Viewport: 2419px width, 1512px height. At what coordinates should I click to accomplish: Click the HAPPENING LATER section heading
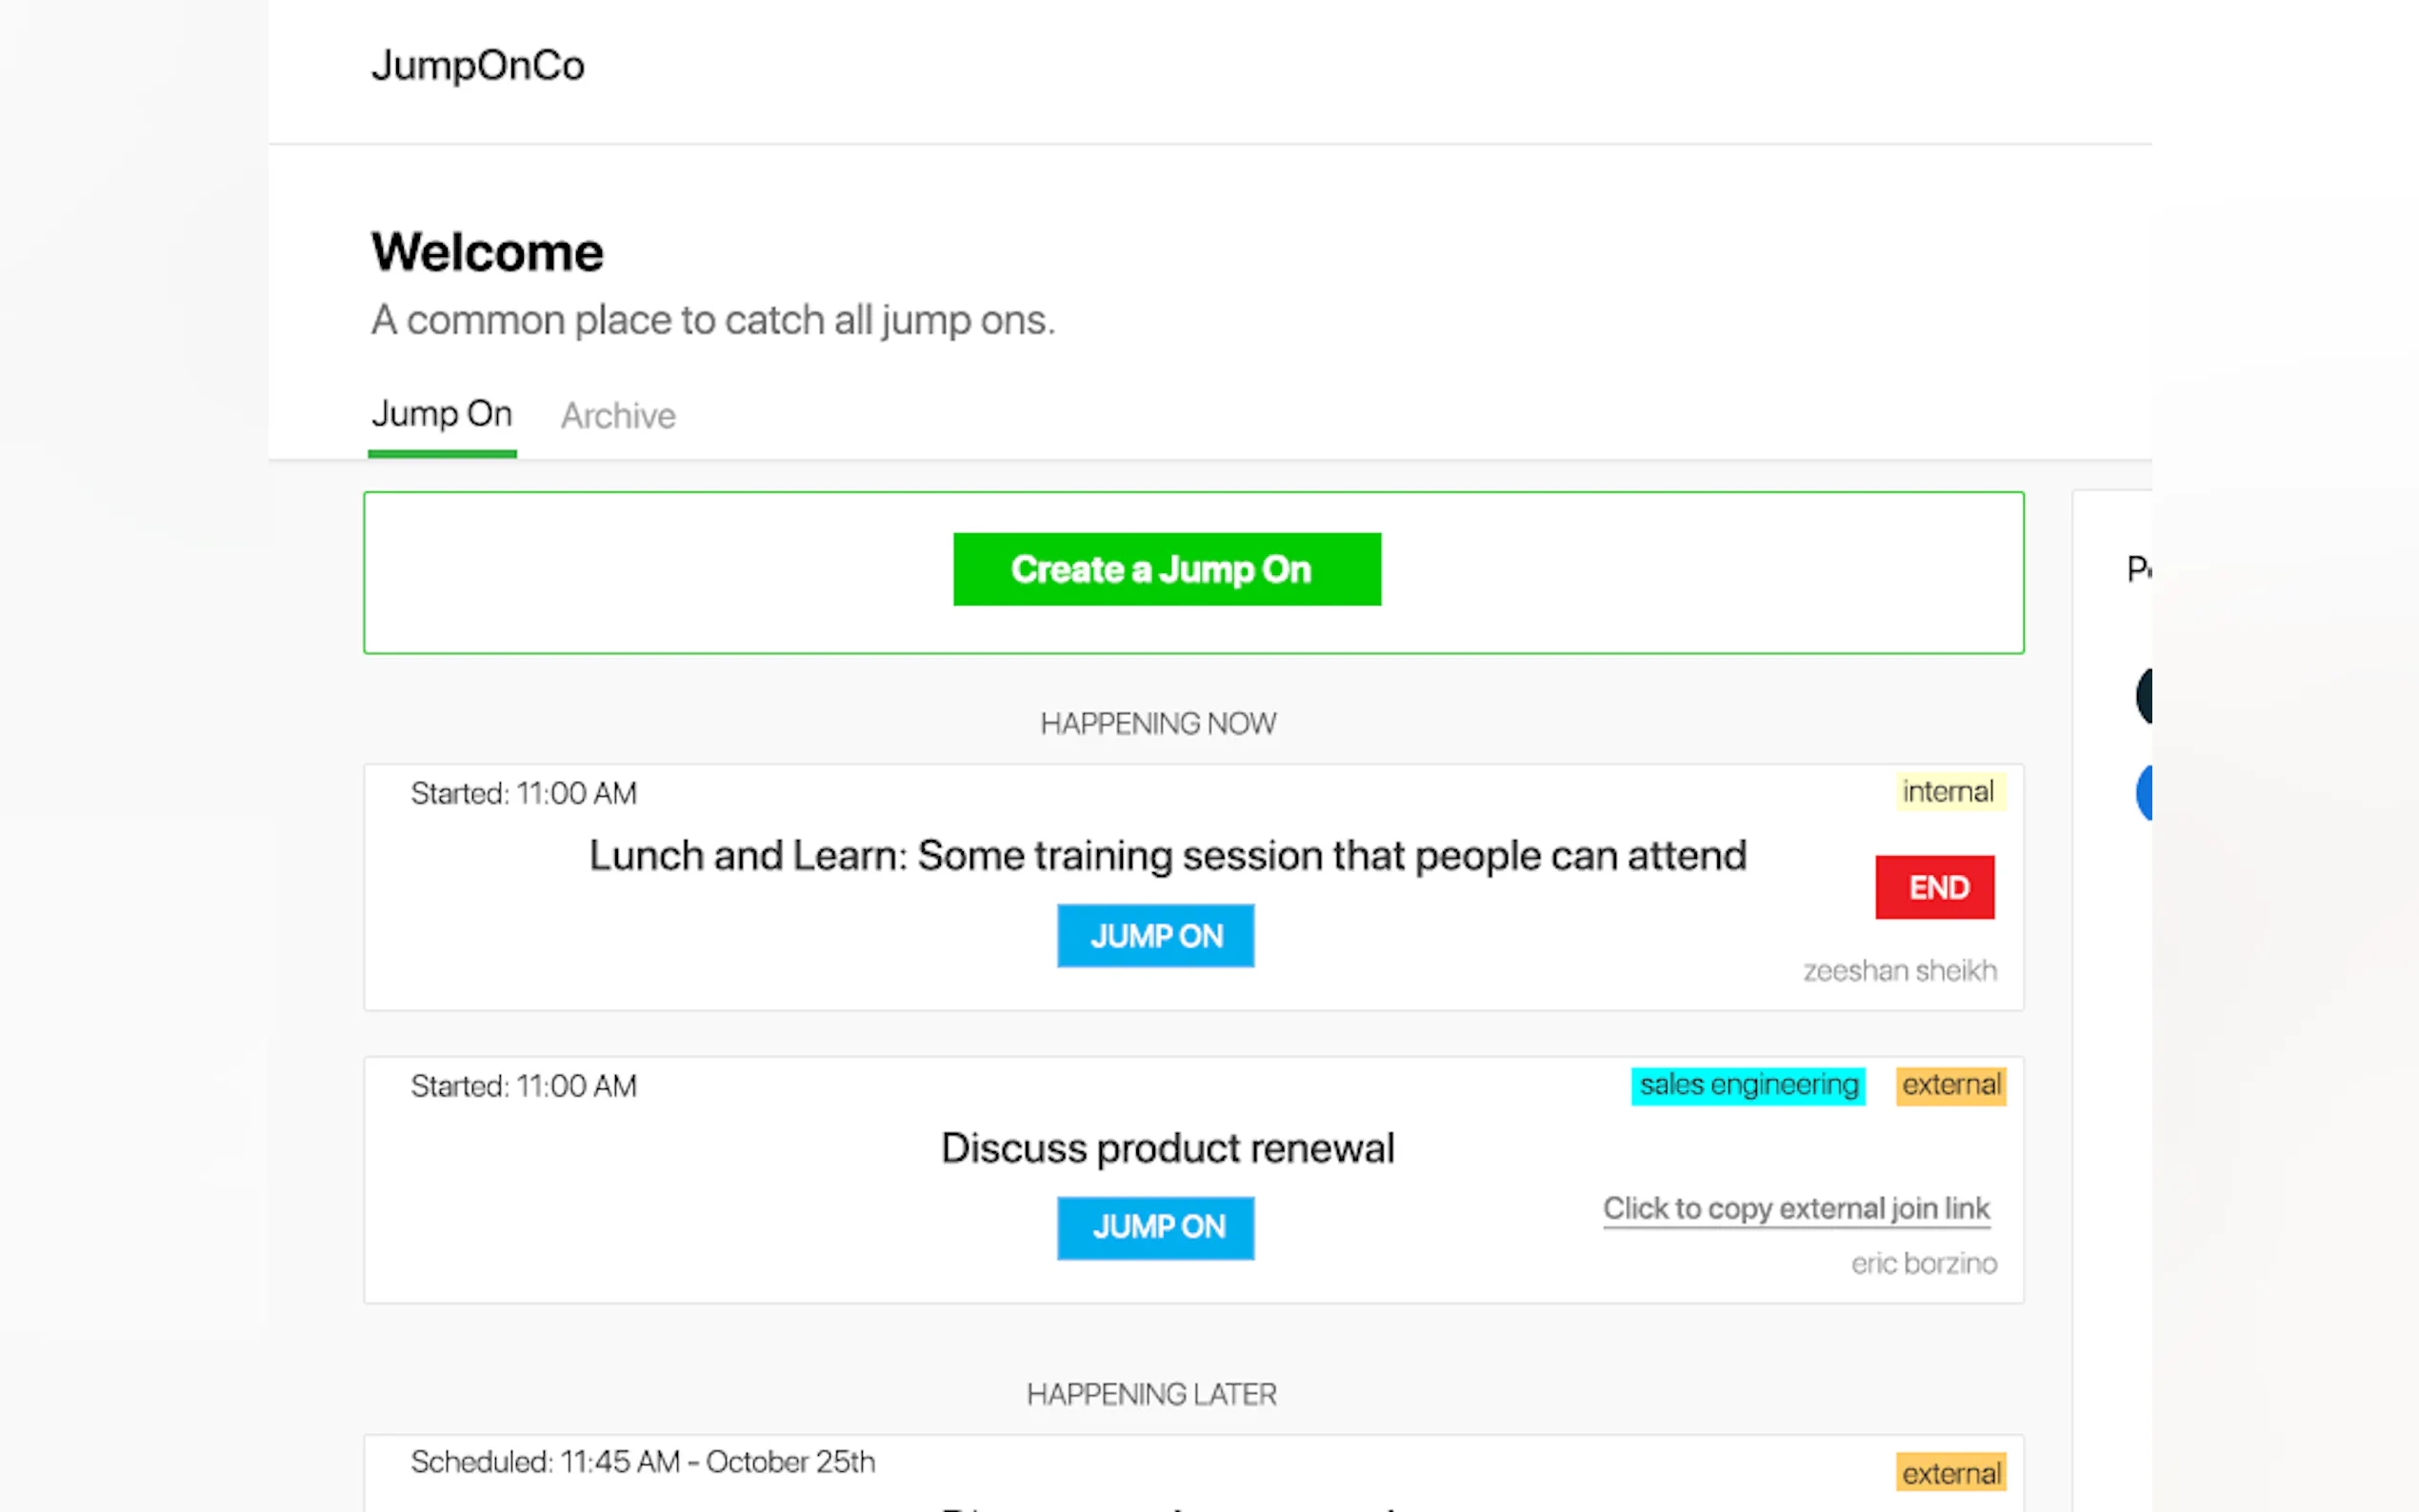(1151, 1394)
